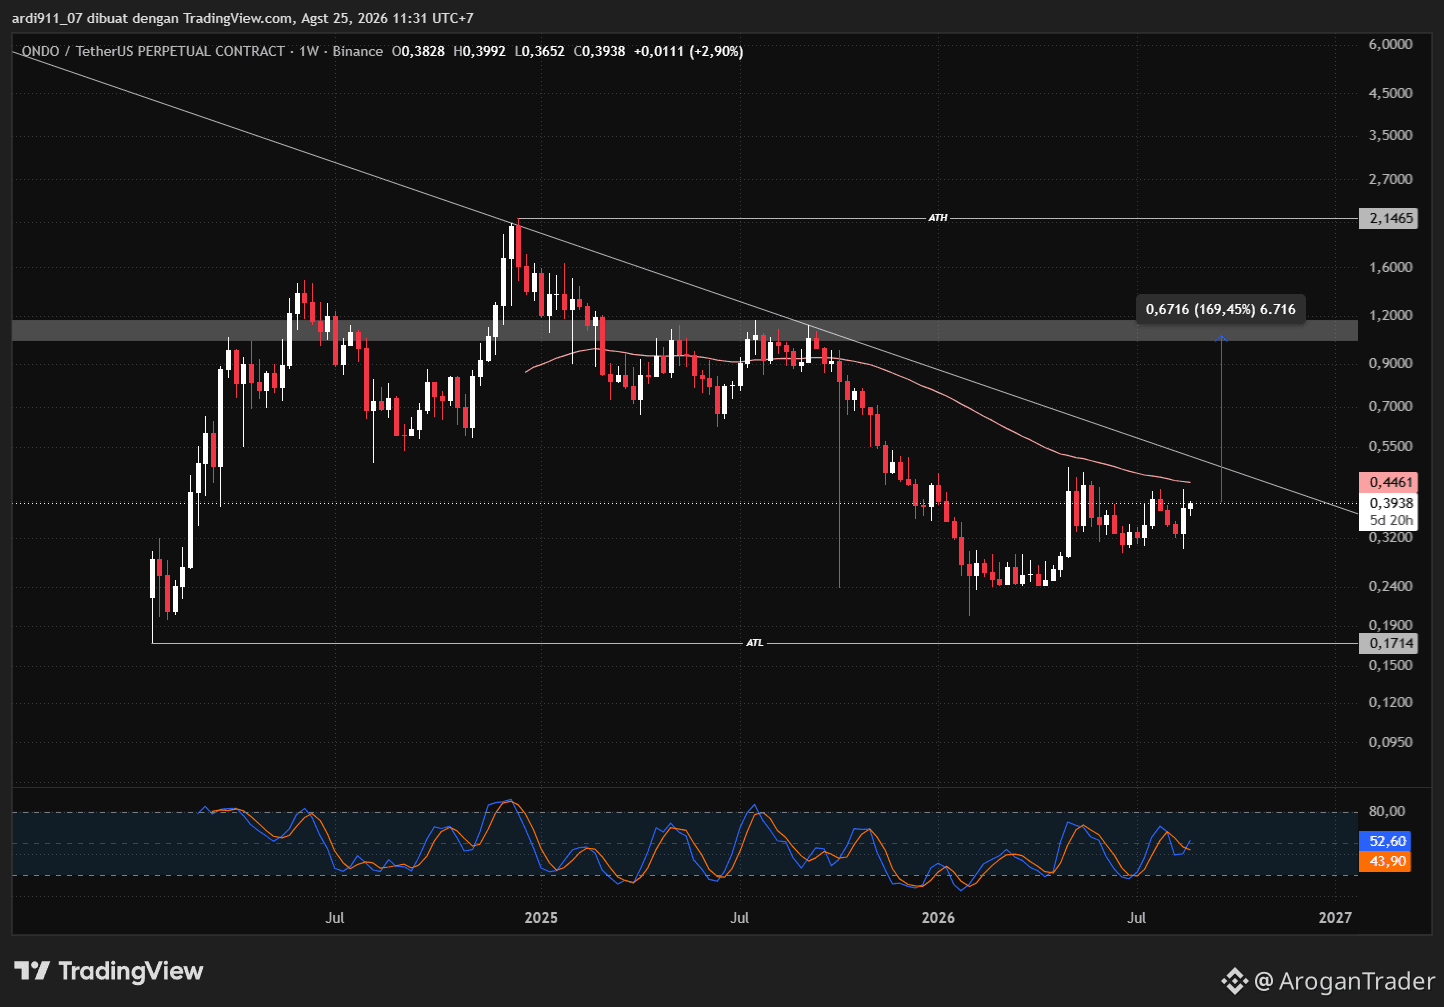Click the change value +0,0111 (+2,90%)
This screenshot has width=1444, height=1007.
(x=689, y=51)
